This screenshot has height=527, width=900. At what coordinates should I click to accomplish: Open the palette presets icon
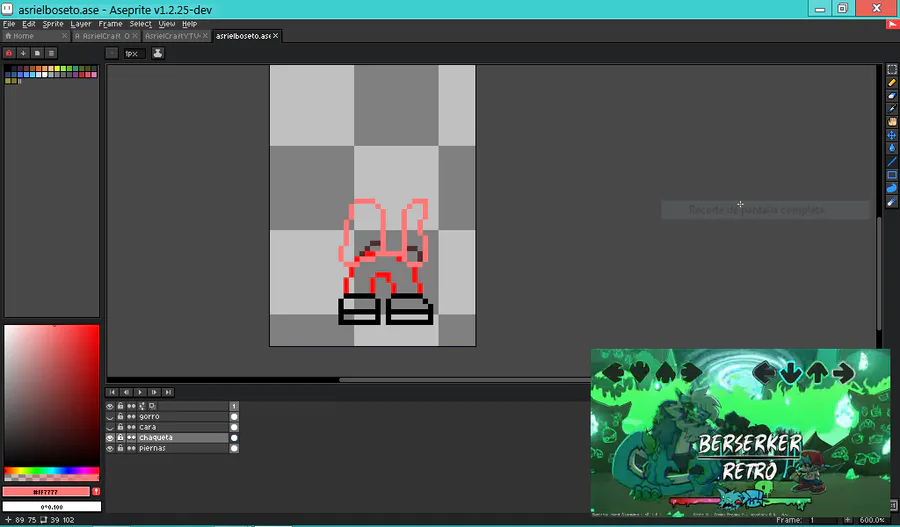click(x=37, y=53)
